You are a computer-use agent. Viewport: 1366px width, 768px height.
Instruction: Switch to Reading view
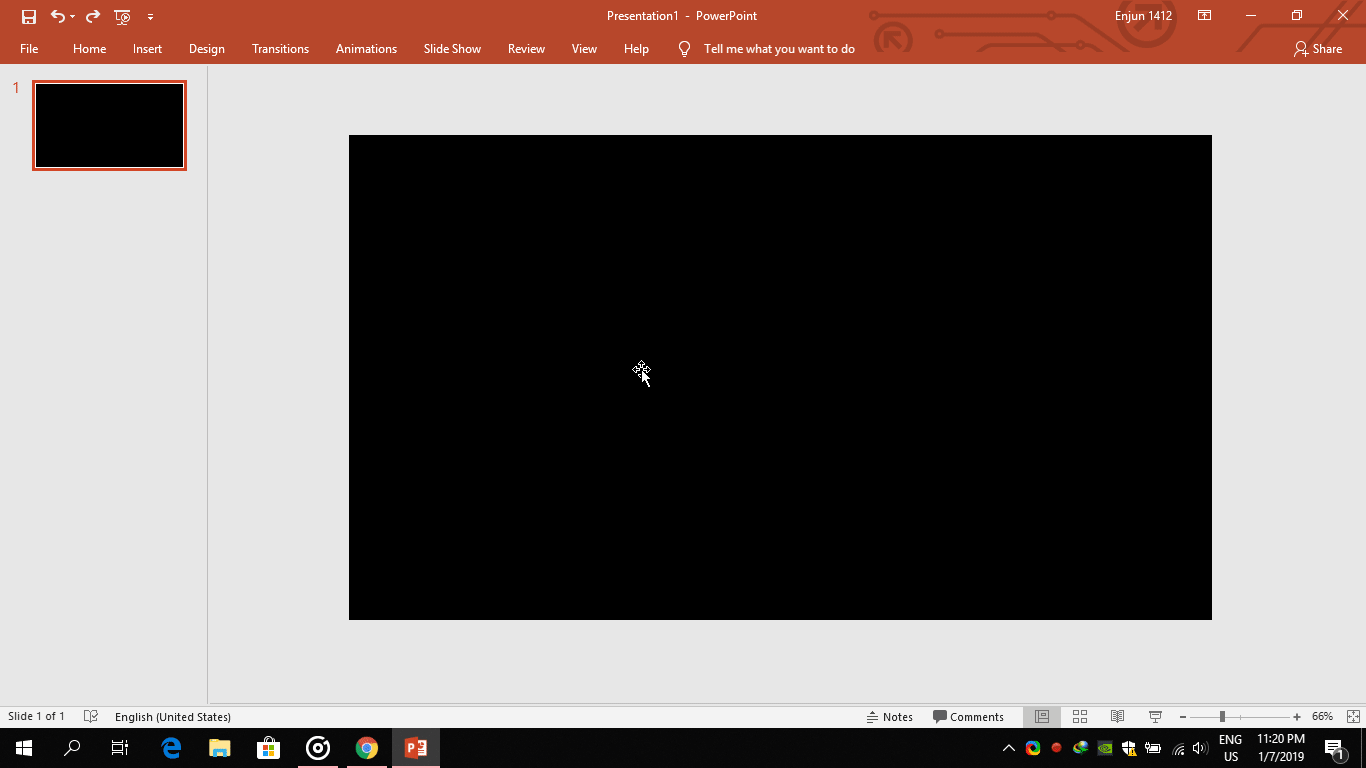(1117, 717)
